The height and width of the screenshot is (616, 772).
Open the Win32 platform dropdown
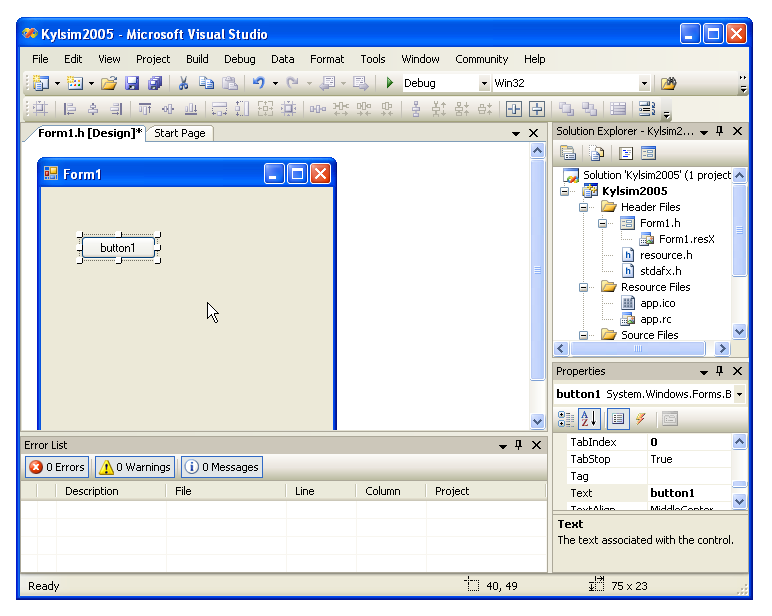(644, 83)
